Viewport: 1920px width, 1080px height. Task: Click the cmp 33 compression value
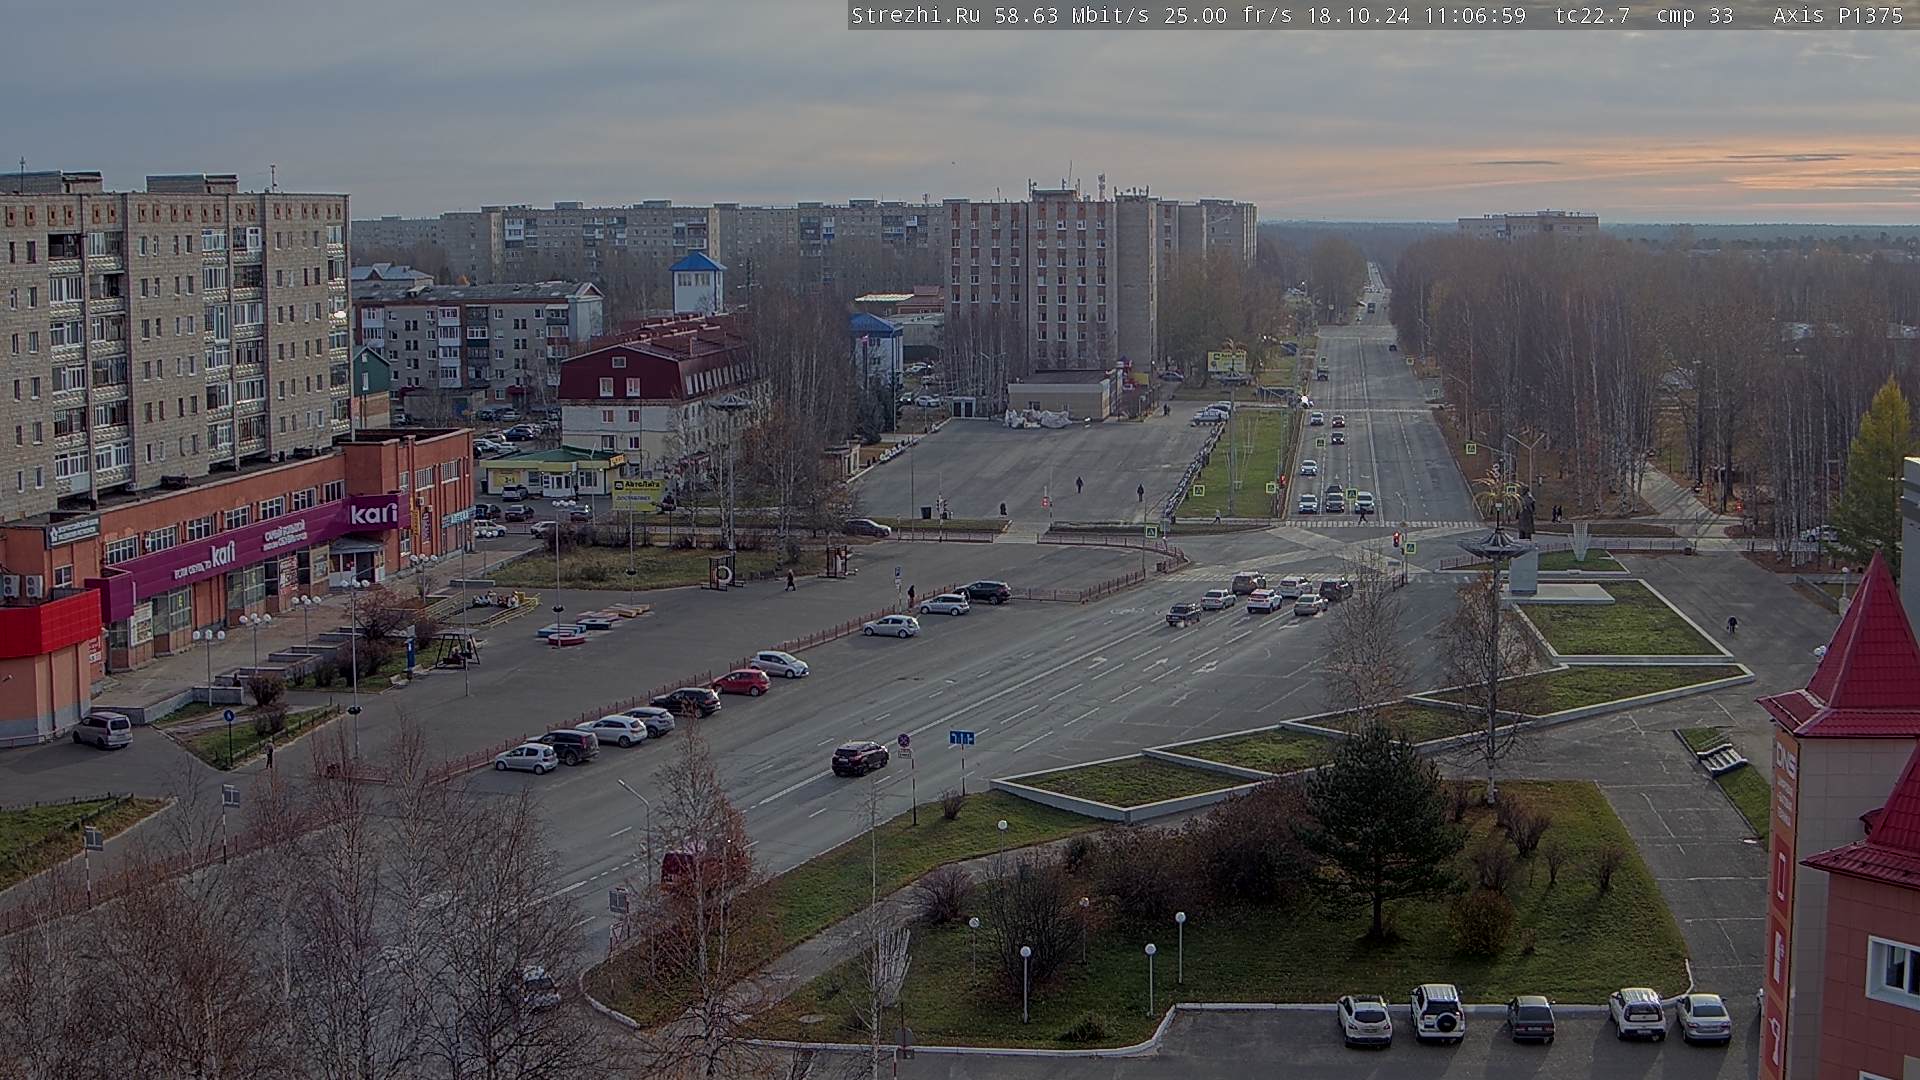click(1694, 15)
